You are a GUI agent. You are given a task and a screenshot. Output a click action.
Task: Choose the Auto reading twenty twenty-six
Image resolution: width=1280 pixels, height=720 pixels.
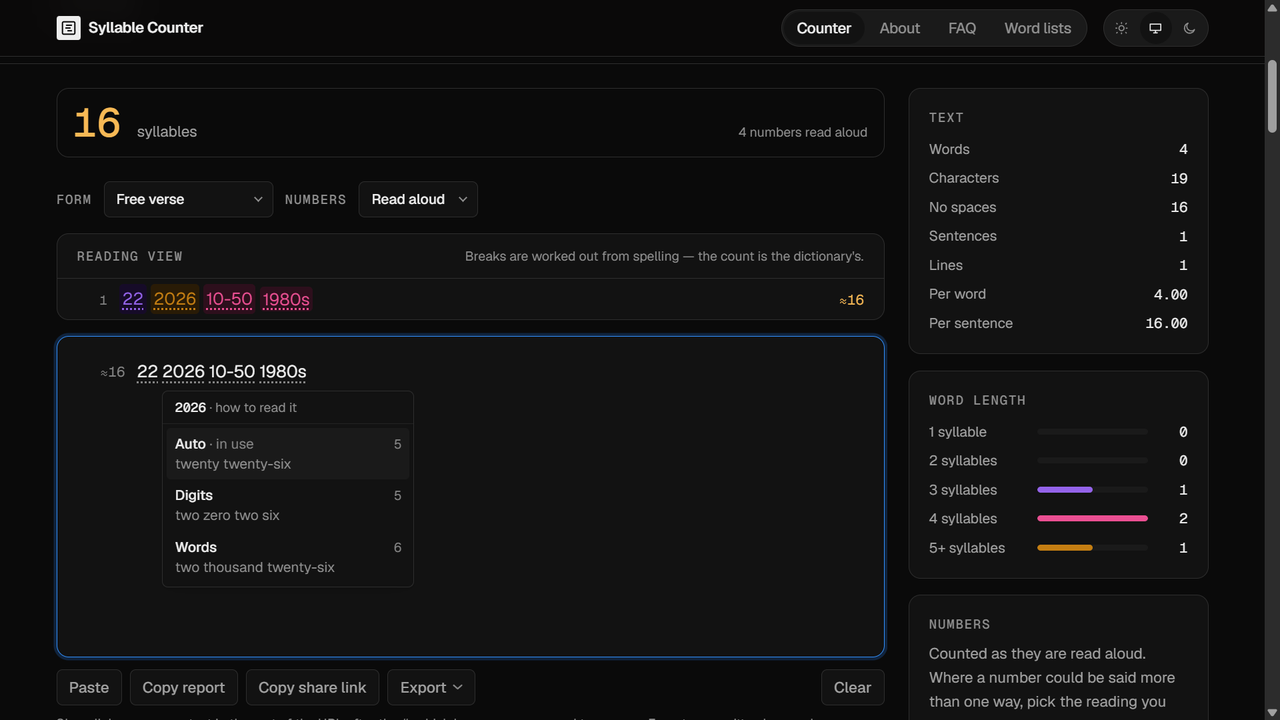(x=288, y=454)
